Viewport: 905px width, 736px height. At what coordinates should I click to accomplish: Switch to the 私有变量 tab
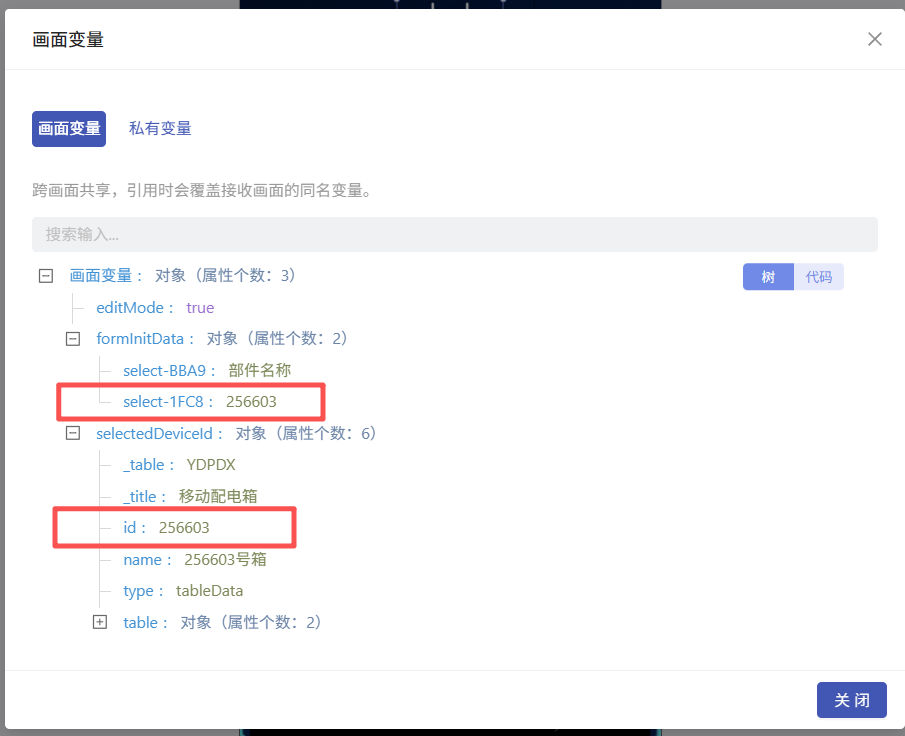pos(160,128)
